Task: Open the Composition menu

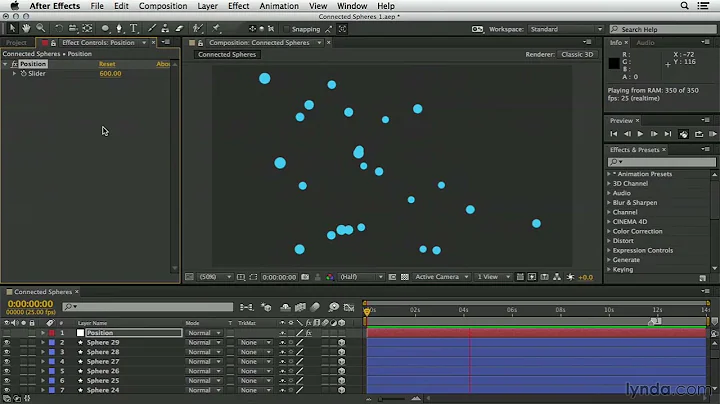Action: (x=163, y=6)
